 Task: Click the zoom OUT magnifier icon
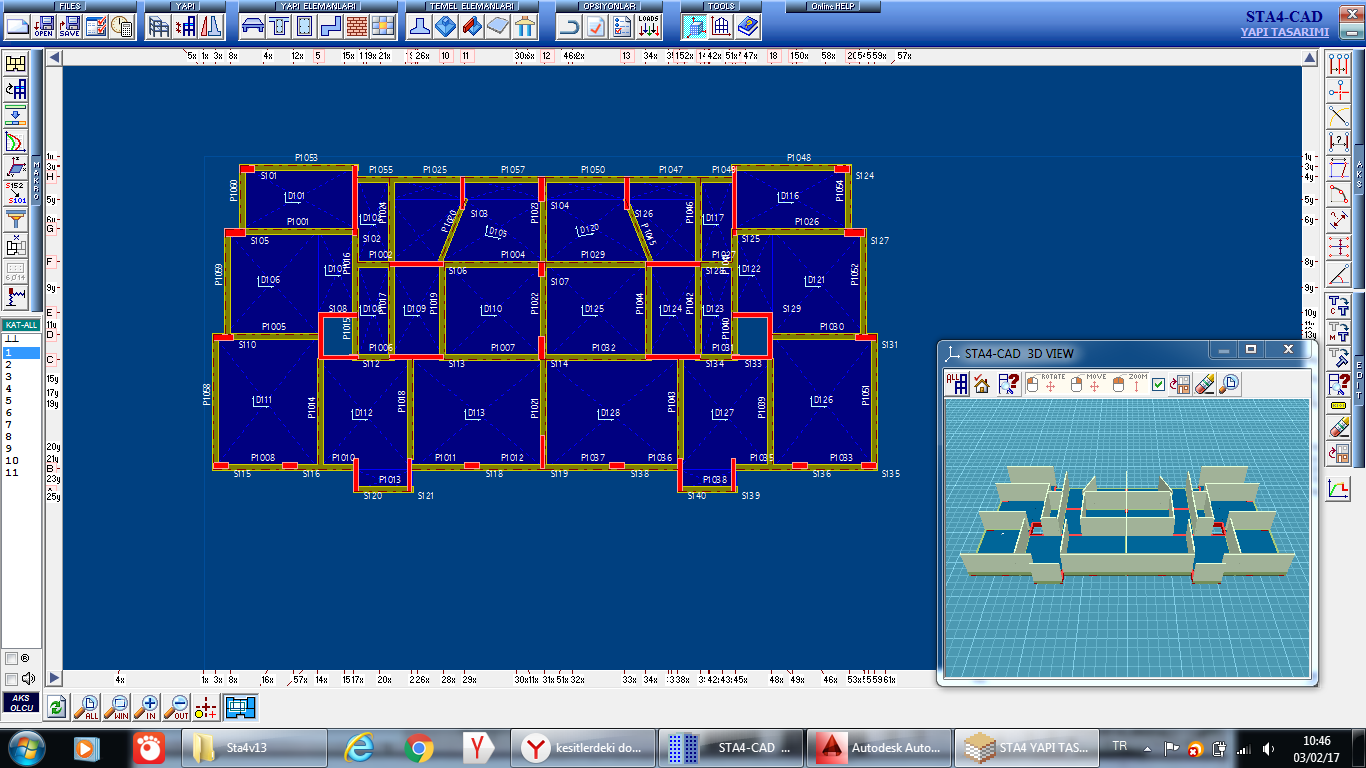pos(177,708)
